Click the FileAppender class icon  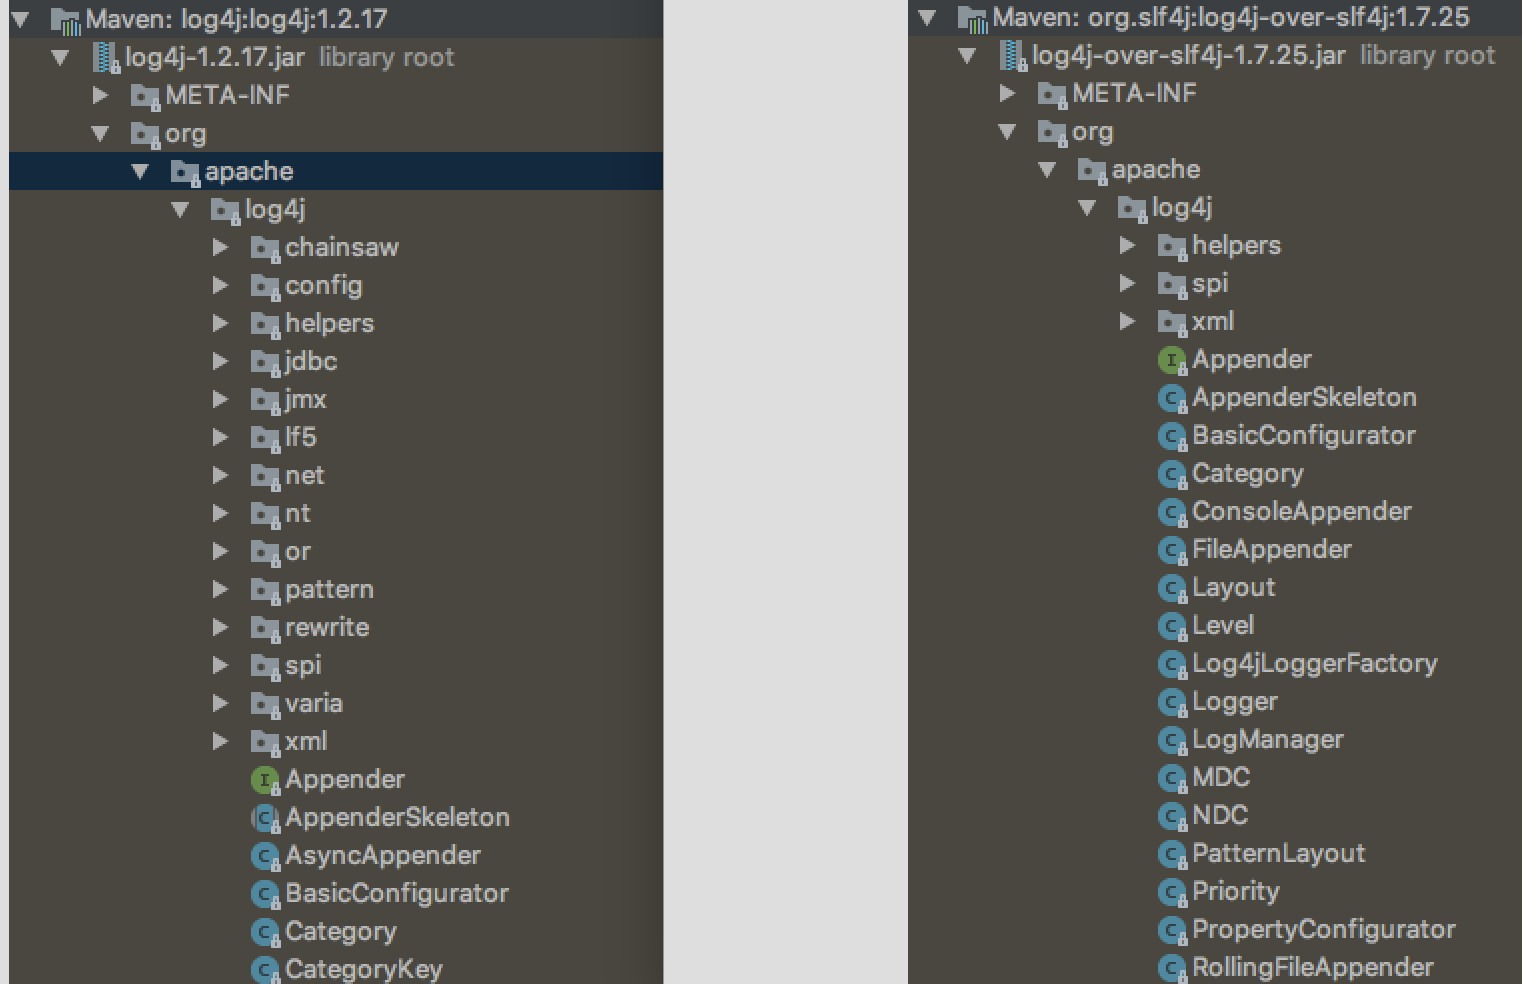click(x=1172, y=550)
